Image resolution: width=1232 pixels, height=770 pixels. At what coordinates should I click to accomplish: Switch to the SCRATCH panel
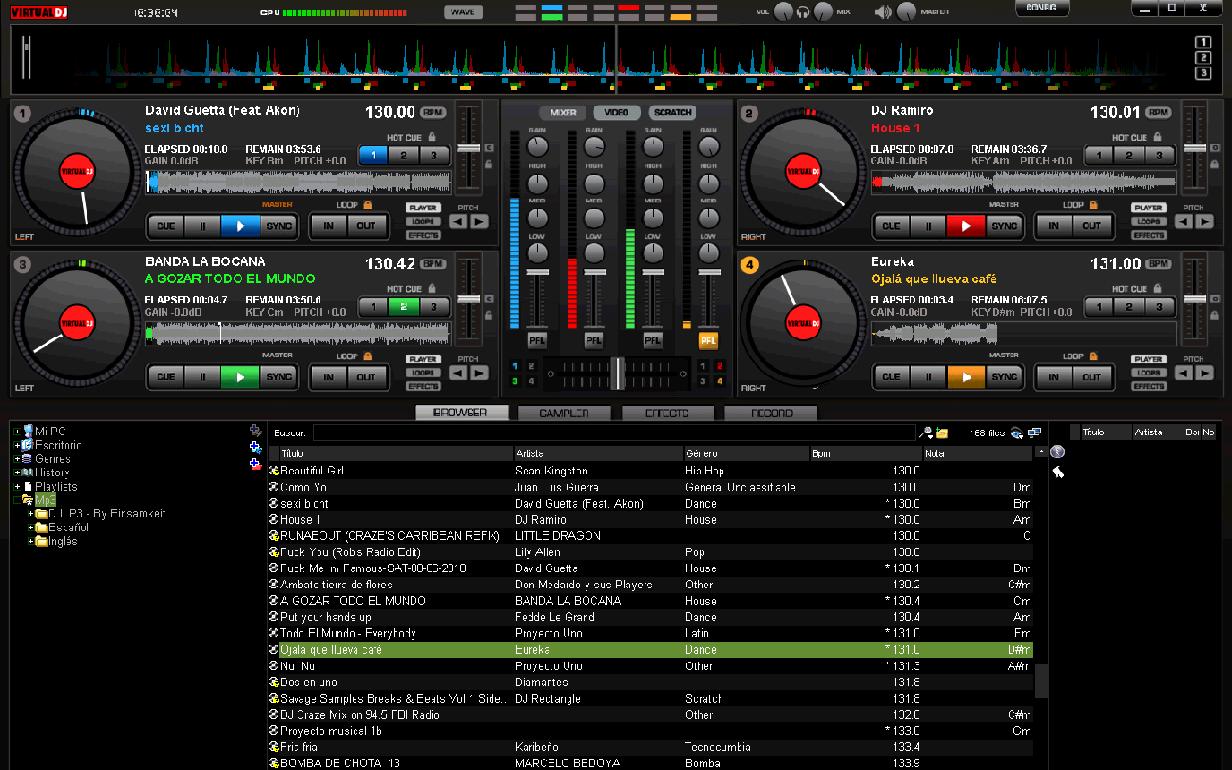(670, 112)
